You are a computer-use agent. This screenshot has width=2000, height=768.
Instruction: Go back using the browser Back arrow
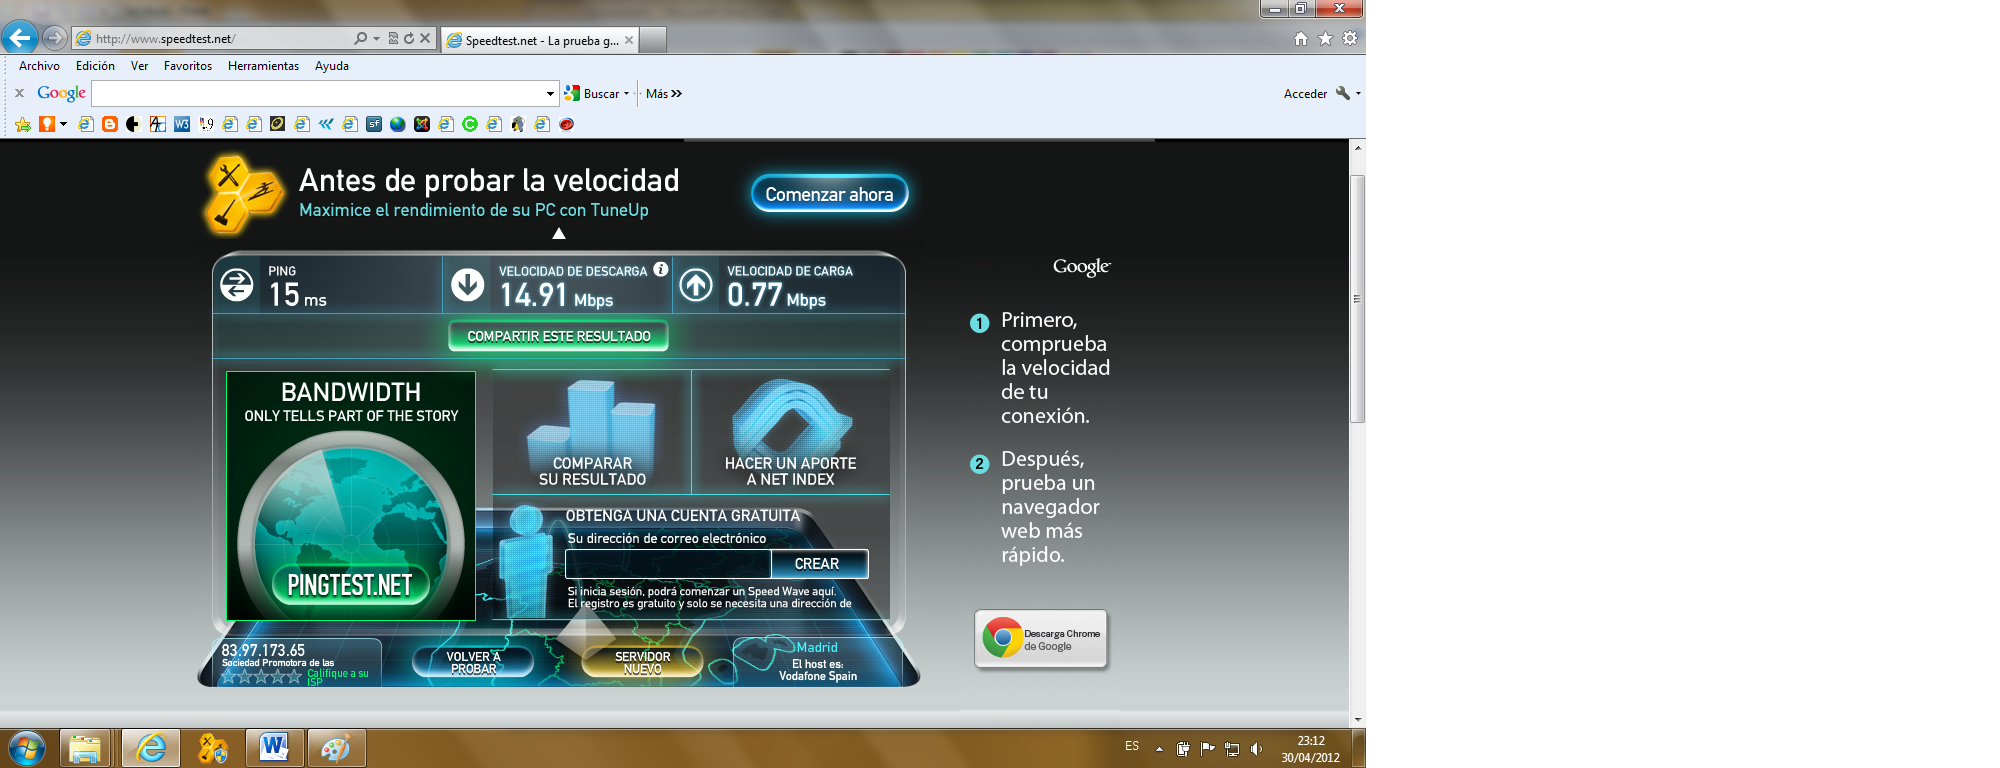(20, 38)
